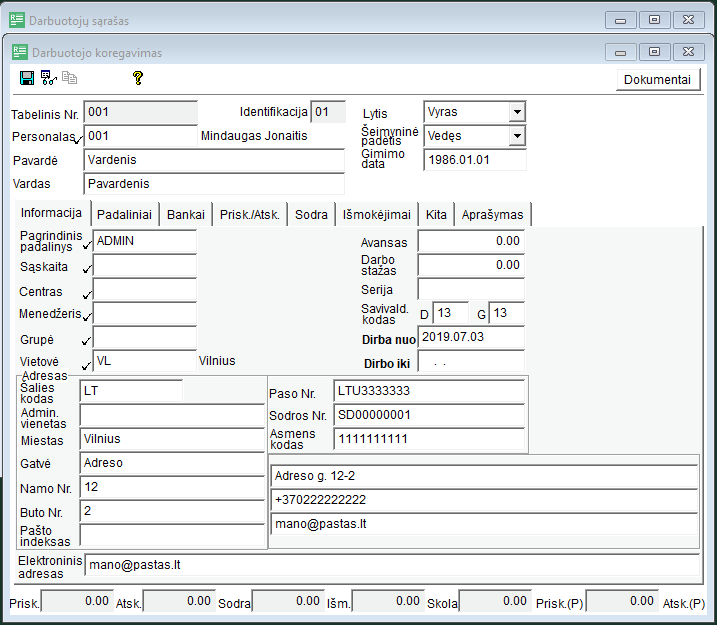Viewport: 717px width, 625px height.
Task: Switch to the Padaliniai tab
Action: [x=124, y=214]
